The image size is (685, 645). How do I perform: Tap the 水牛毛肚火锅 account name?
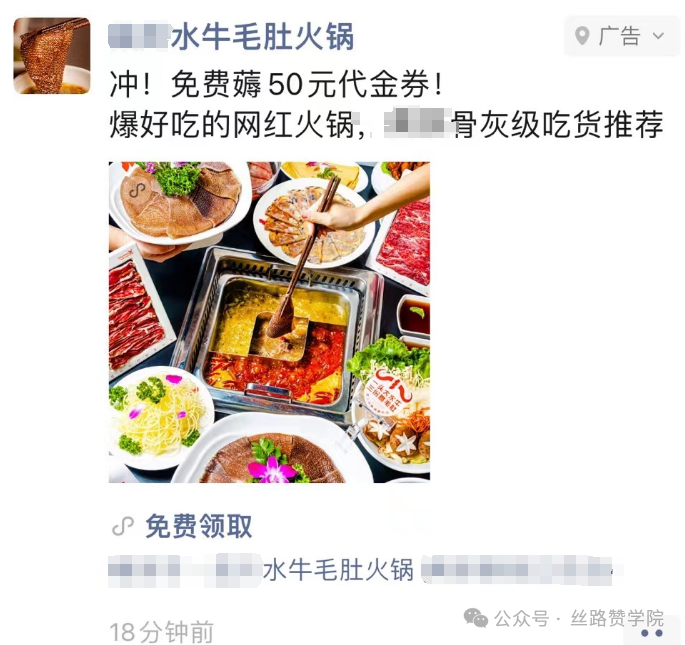[231, 37]
